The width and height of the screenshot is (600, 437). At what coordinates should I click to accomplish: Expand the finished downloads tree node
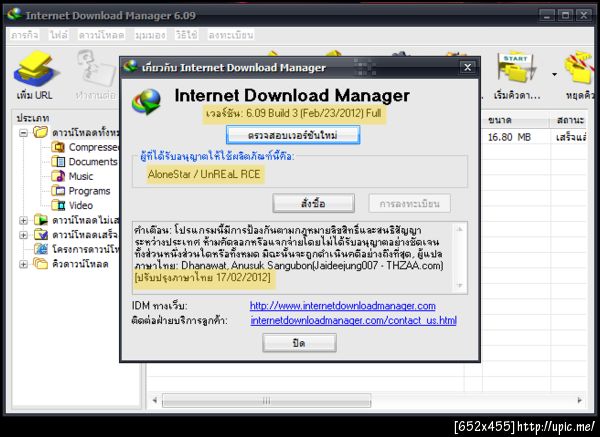click(23, 235)
